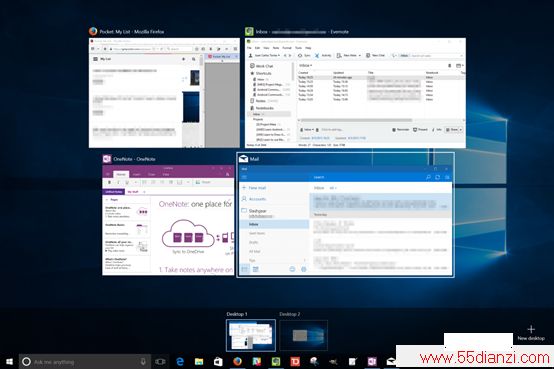Select Shortcuts in Evernote sidebar
The image size is (554, 369).
pyautogui.click(x=261, y=73)
